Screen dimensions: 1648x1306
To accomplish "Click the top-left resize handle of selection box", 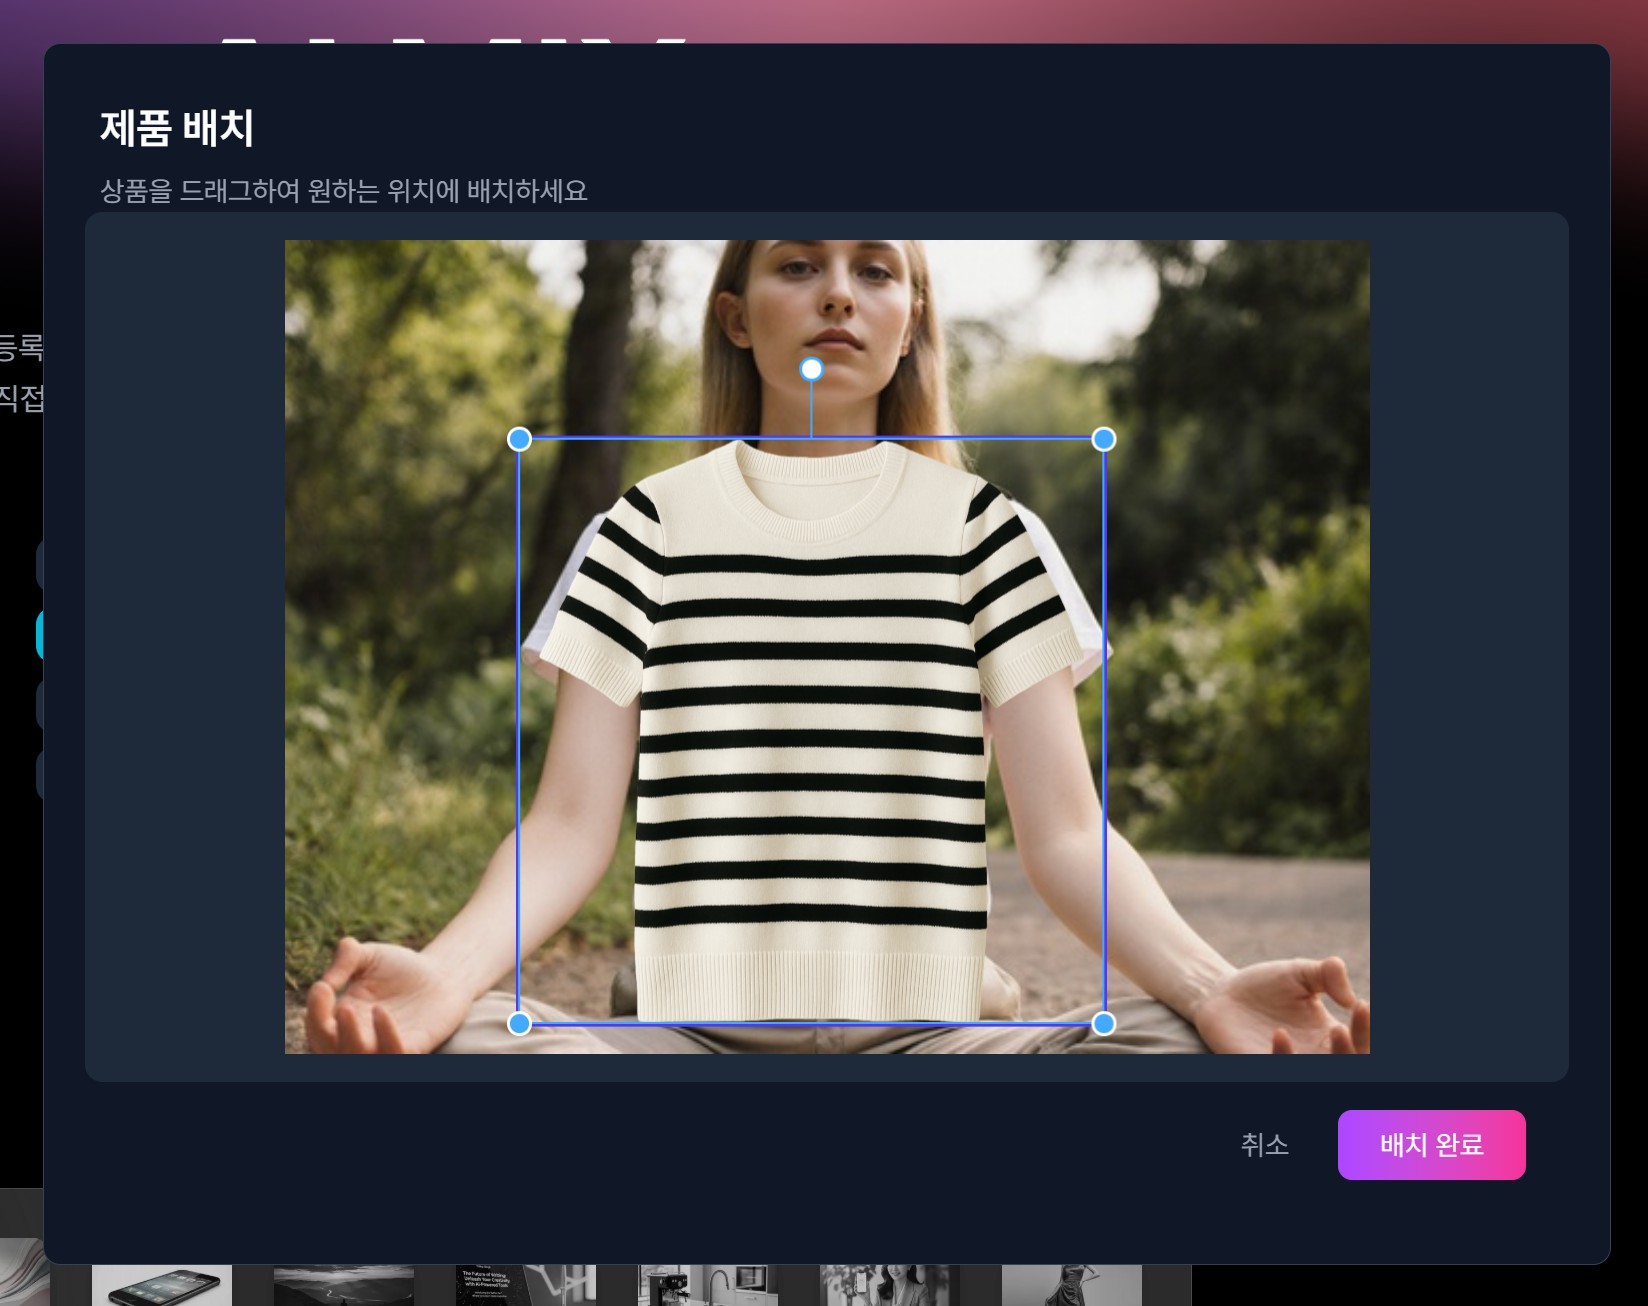I will pyautogui.click(x=519, y=439).
